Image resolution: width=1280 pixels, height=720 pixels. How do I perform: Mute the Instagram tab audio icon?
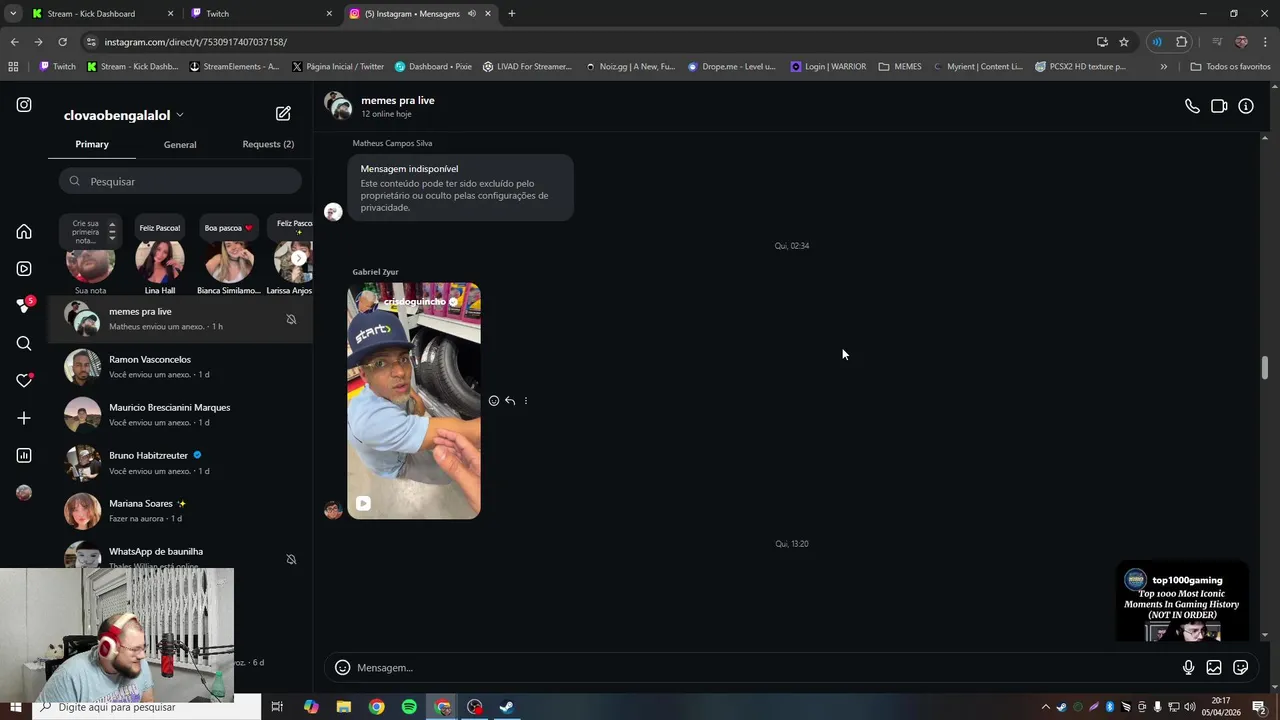471,14
